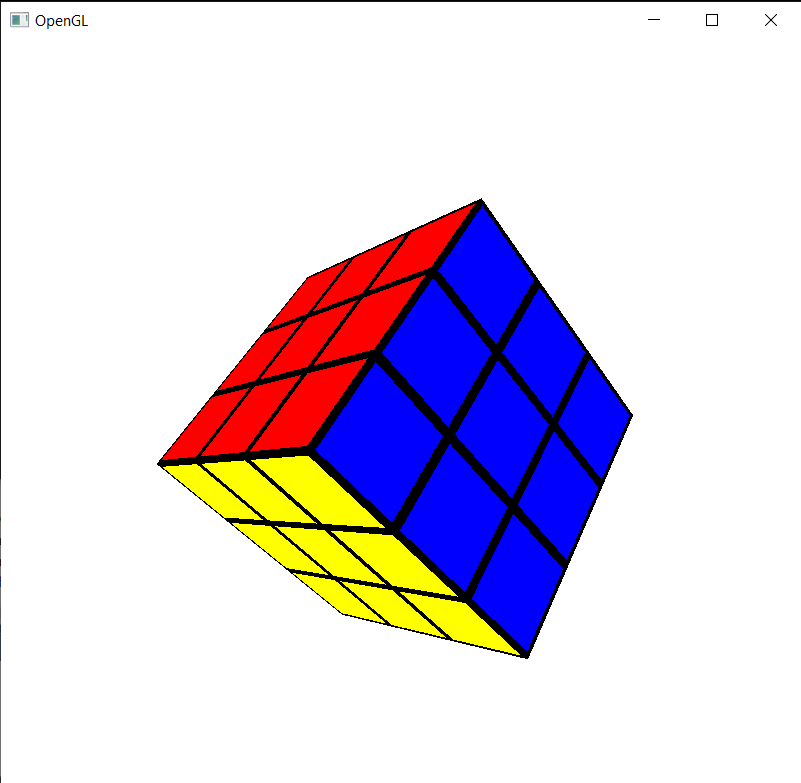Click the "OpenGL" window title text

61,21
